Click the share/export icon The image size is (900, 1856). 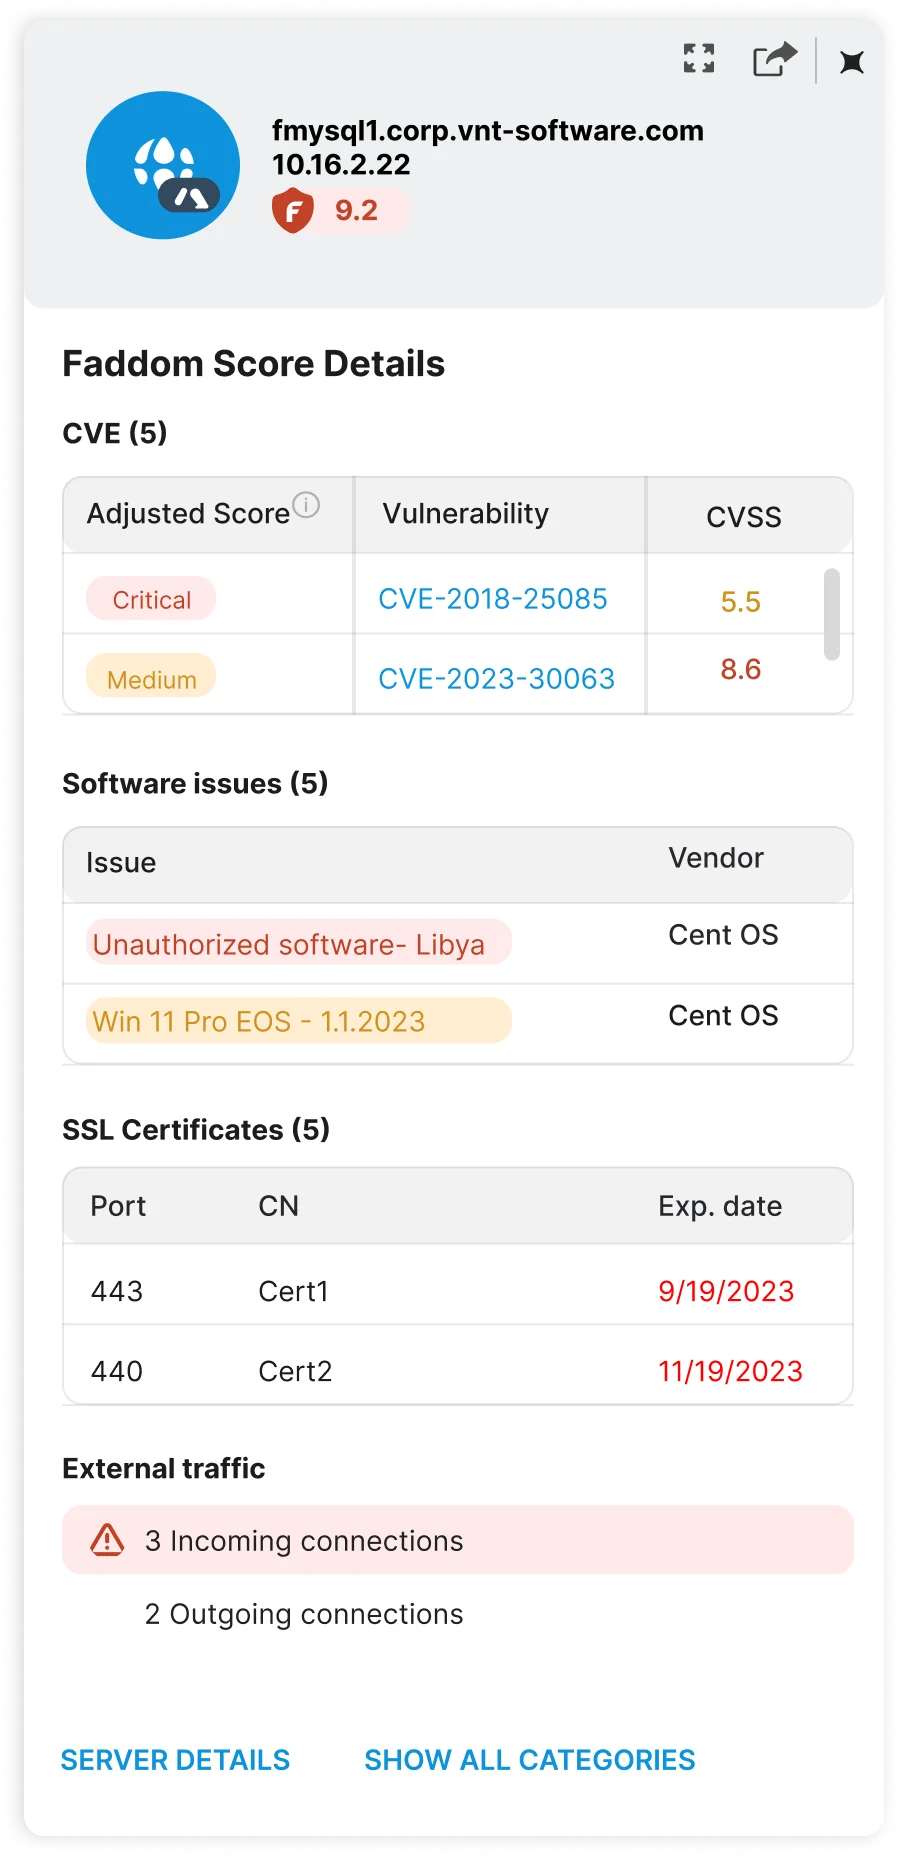tap(775, 59)
